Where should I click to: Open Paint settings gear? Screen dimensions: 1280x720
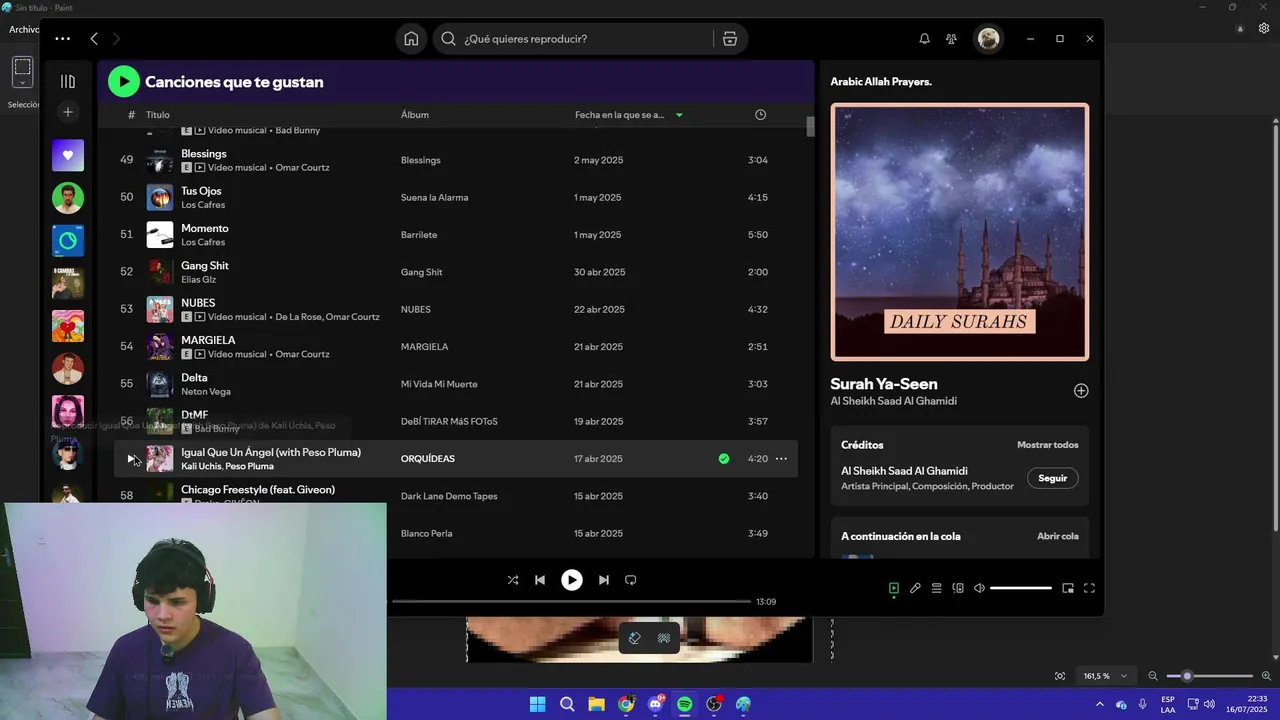tap(1265, 29)
